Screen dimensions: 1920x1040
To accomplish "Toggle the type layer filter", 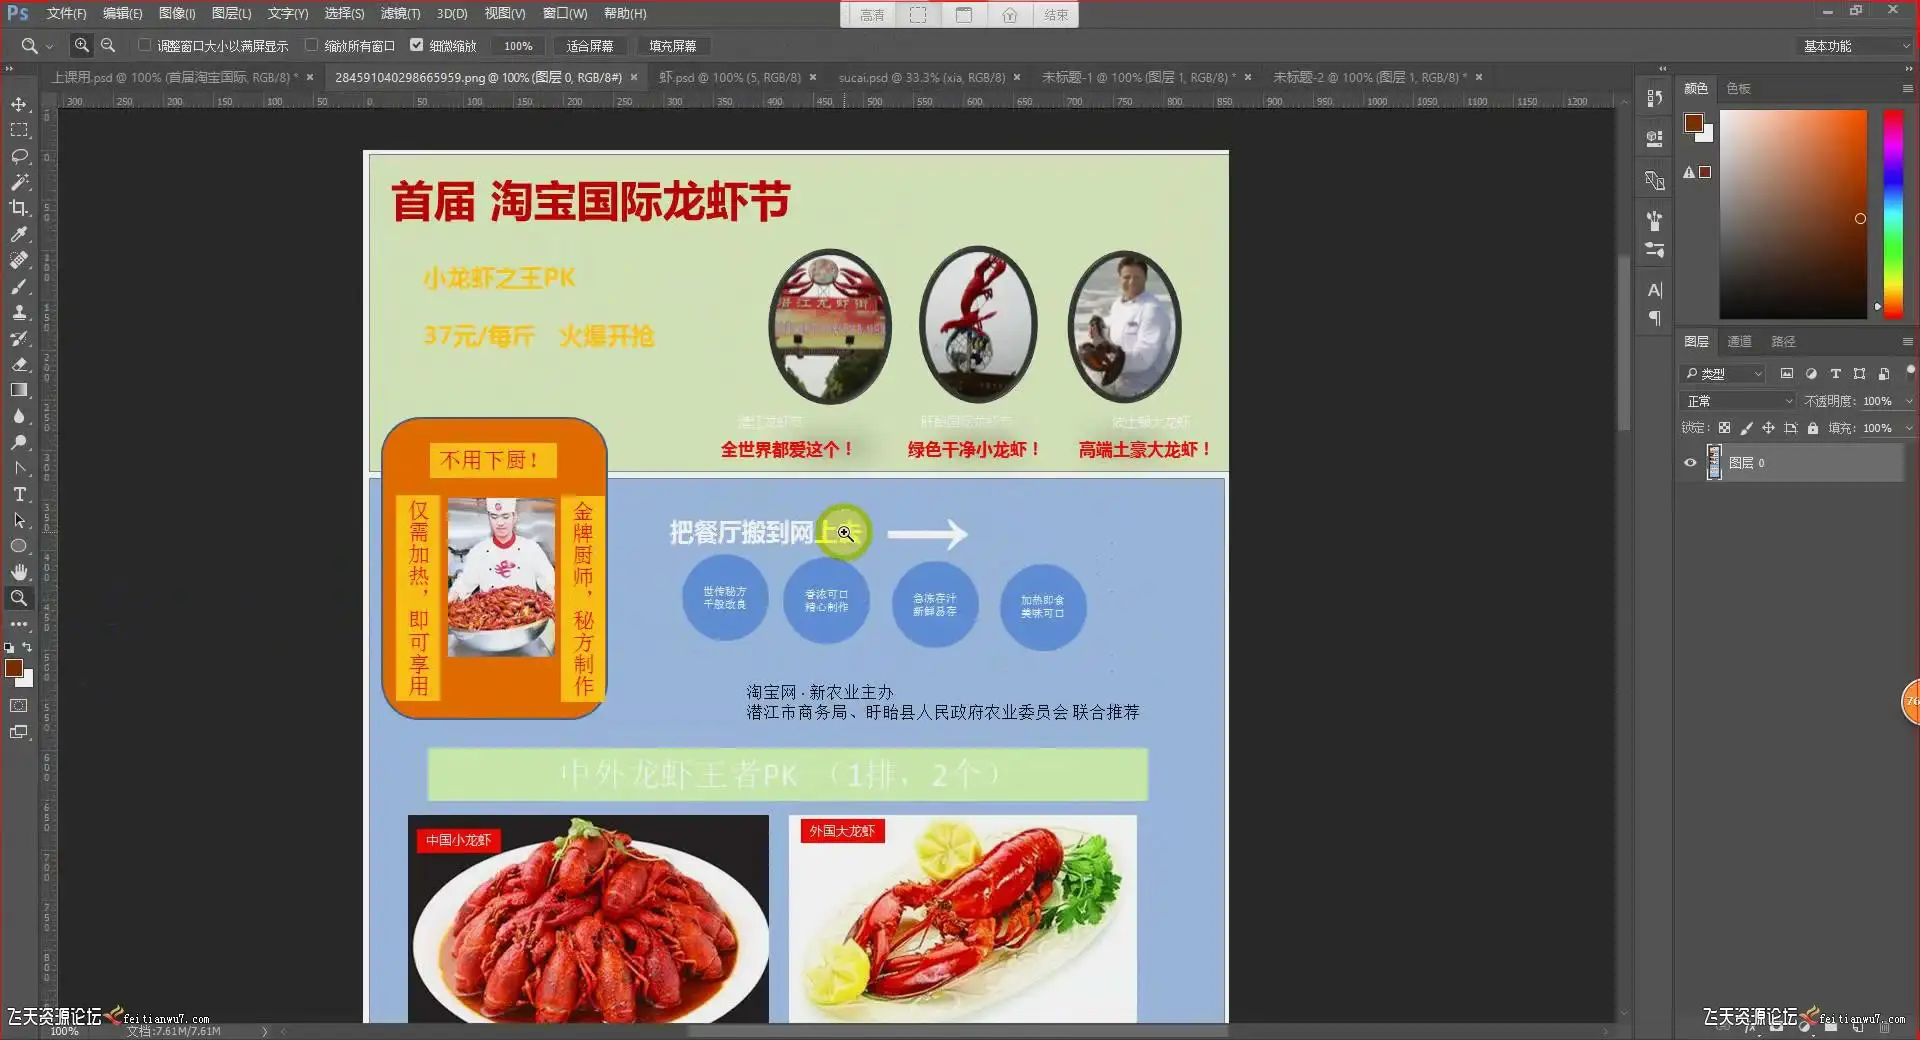I will (x=1835, y=374).
